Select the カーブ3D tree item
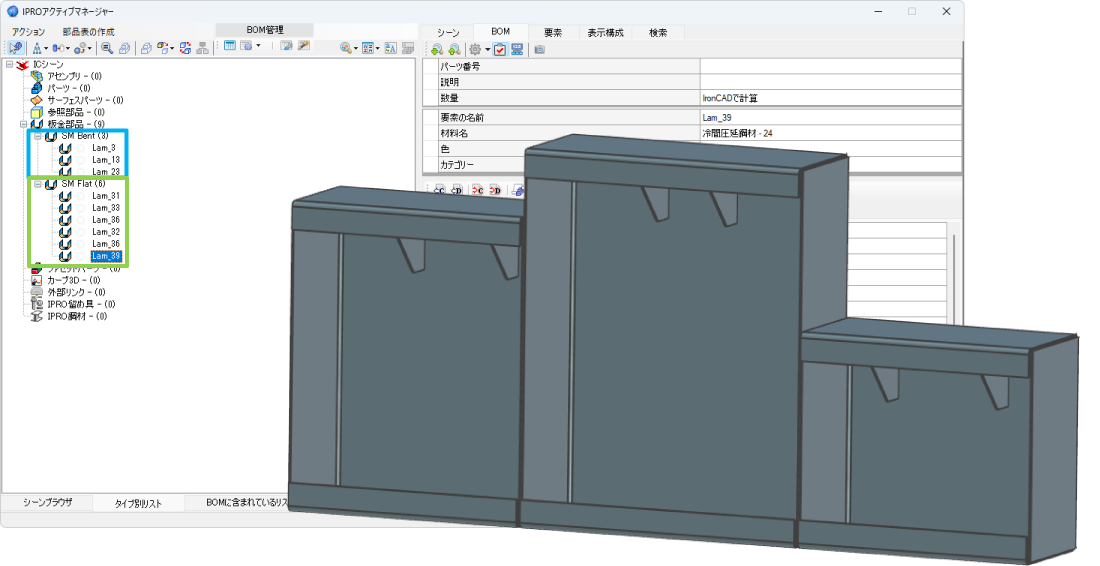Image resolution: width=1100 pixels, height=566 pixels. [73, 281]
